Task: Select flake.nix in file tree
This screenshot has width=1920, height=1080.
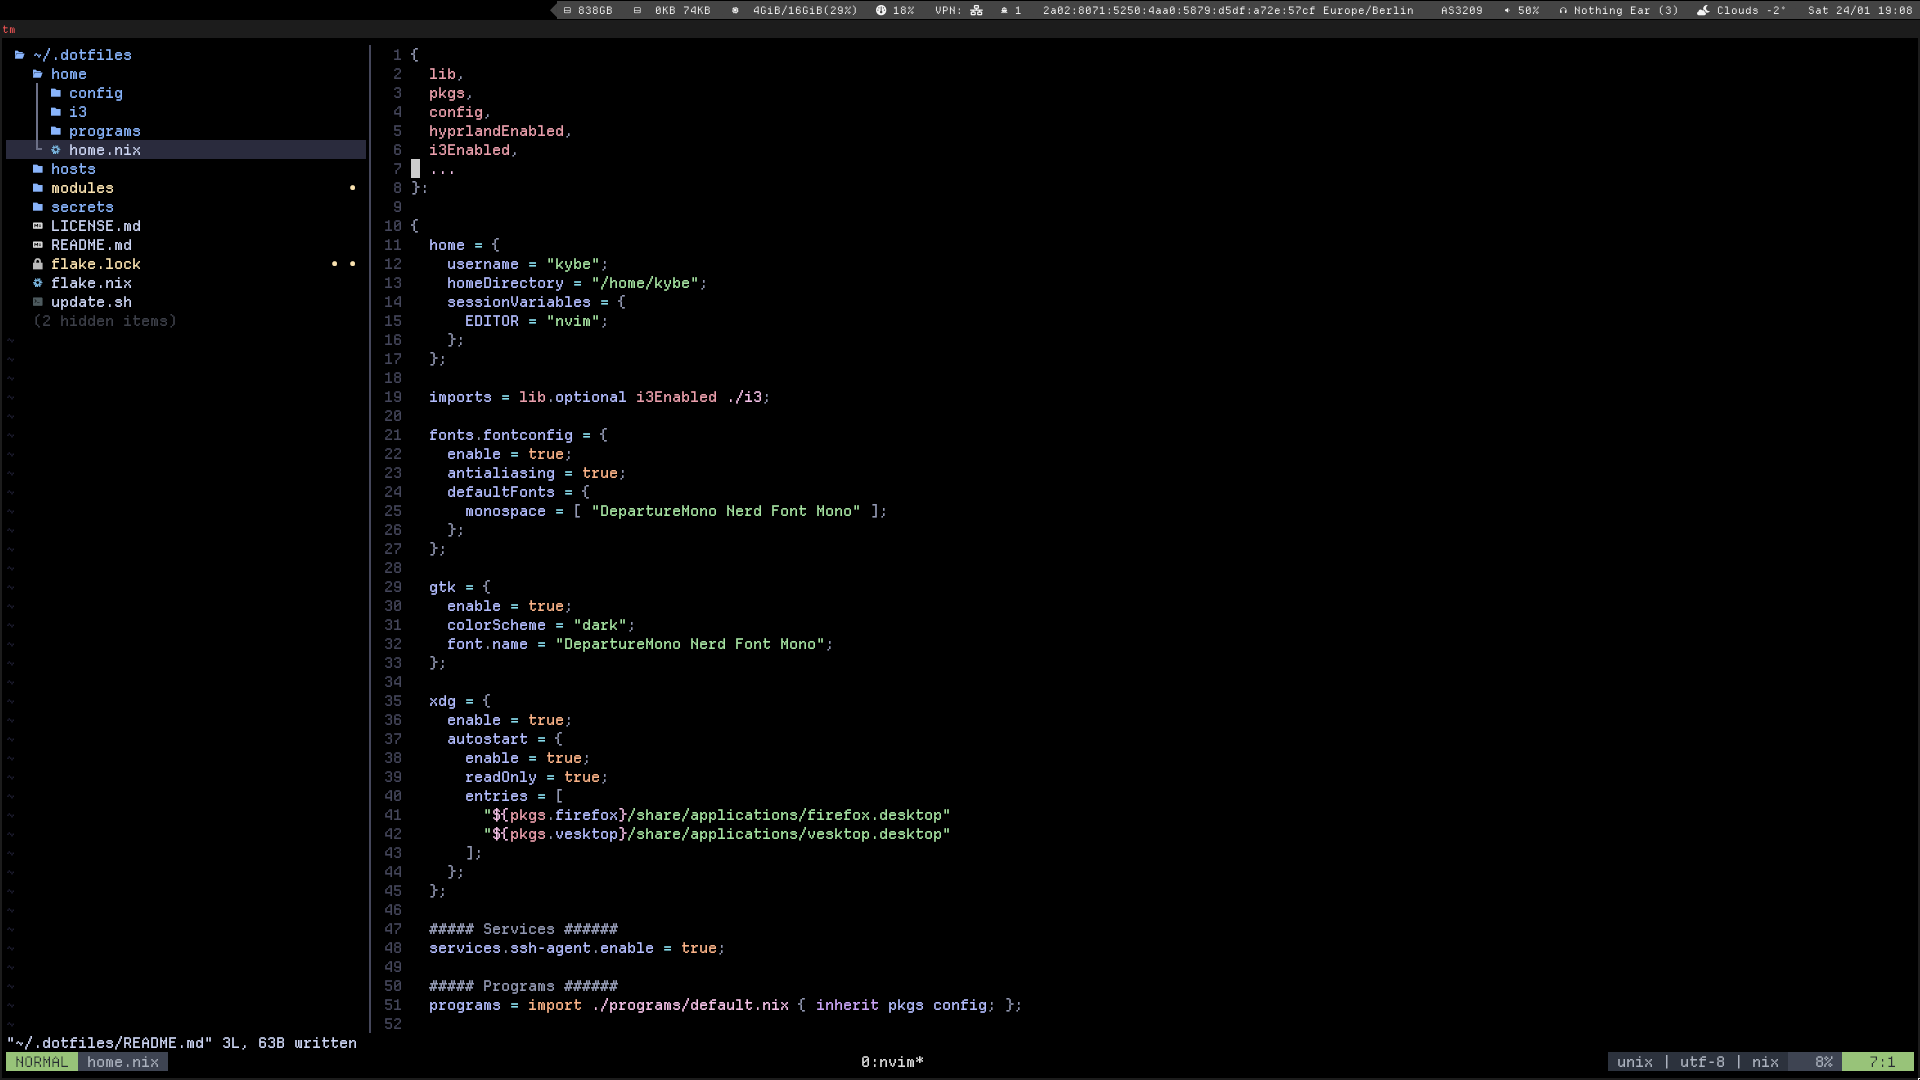Action: (x=91, y=283)
